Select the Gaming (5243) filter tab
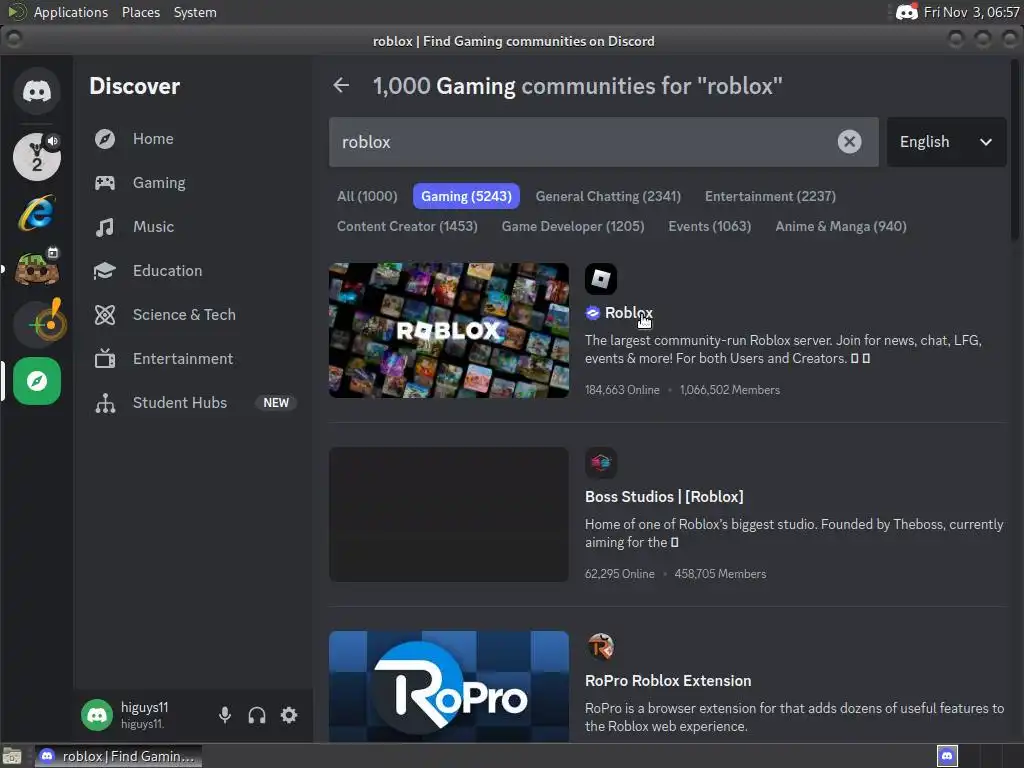1024x768 pixels. tap(466, 197)
